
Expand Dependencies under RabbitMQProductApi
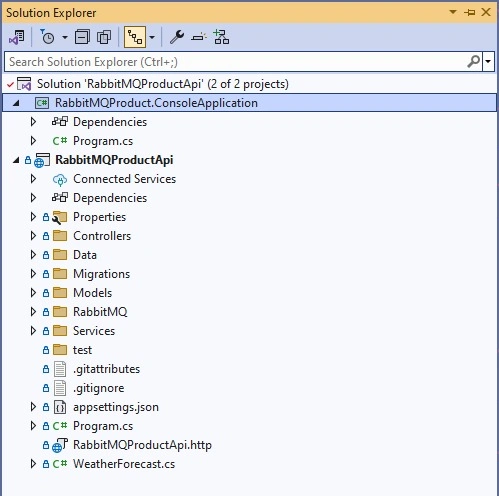pos(33,198)
